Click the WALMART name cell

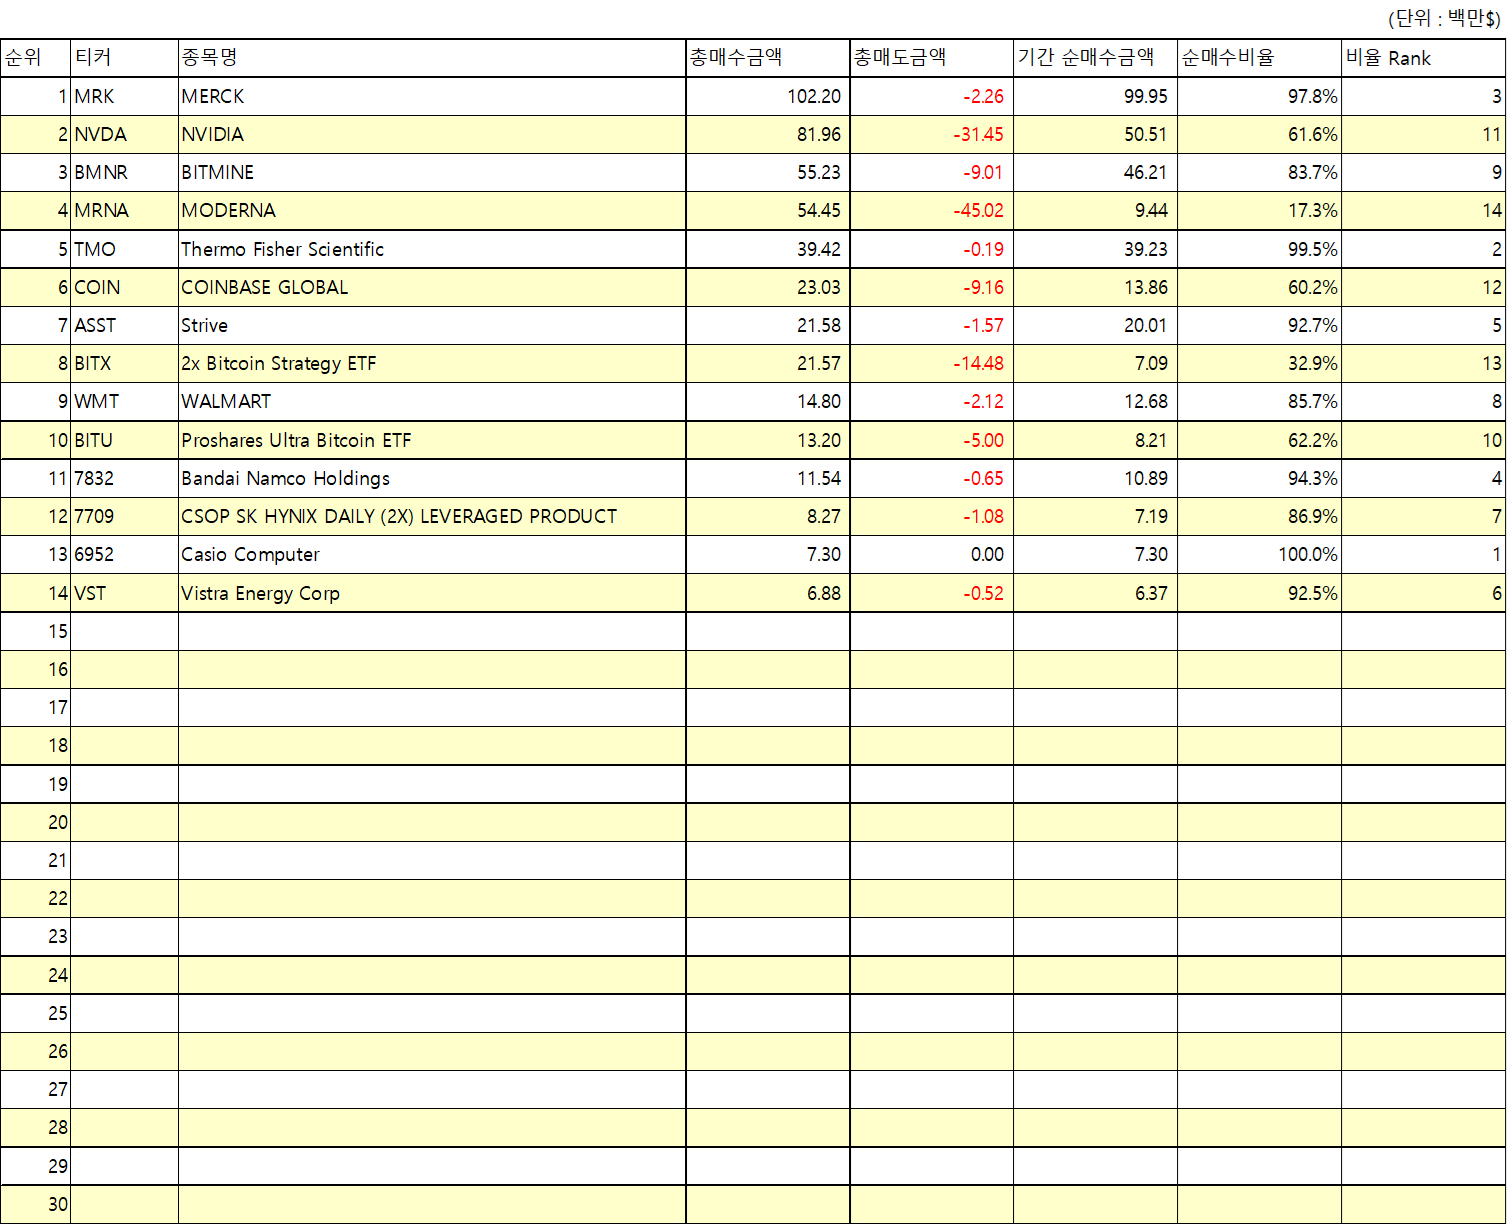[x=432, y=402]
